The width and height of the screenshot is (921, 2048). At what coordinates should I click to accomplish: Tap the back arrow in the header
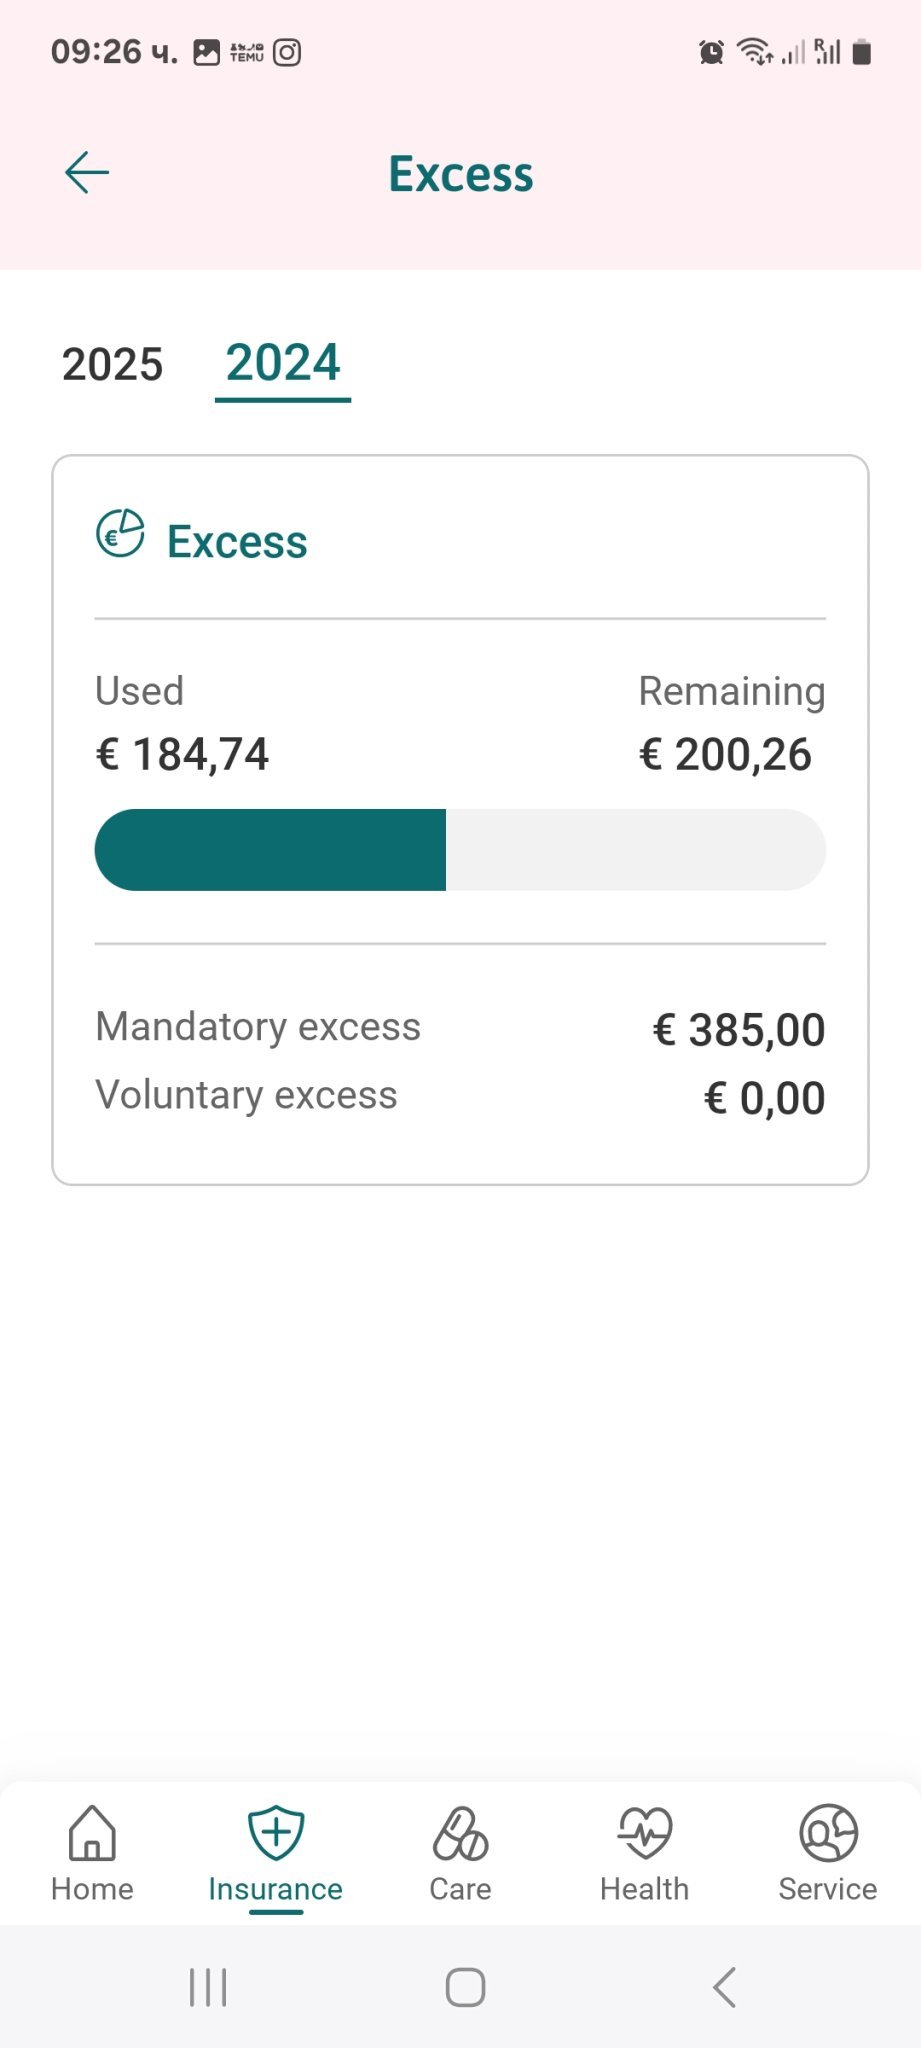coord(87,173)
